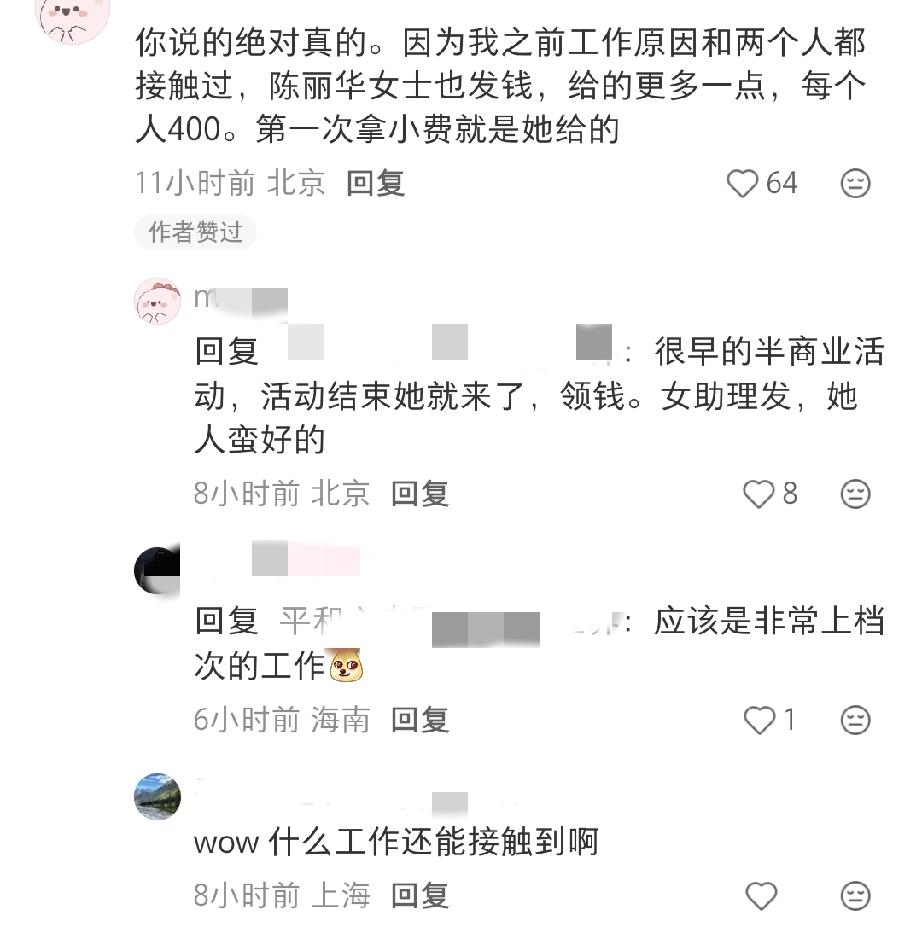Reply to the 6小时前 海南 comment
The height and width of the screenshot is (938, 922).
(420, 720)
